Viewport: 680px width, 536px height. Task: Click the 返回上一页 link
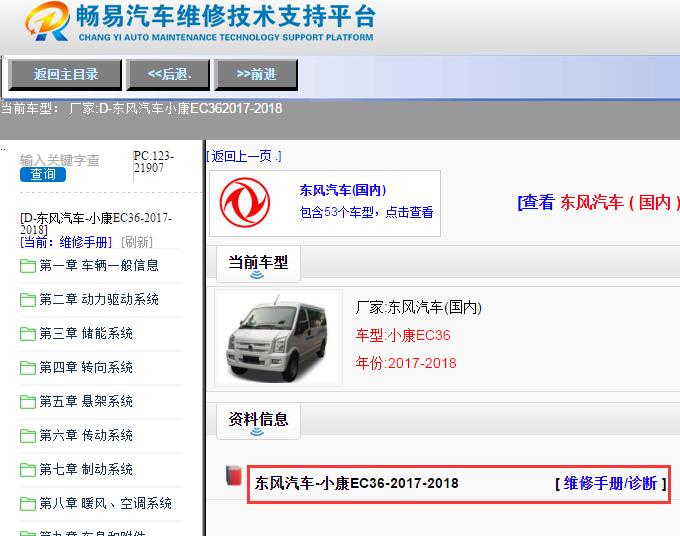tap(244, 156)
